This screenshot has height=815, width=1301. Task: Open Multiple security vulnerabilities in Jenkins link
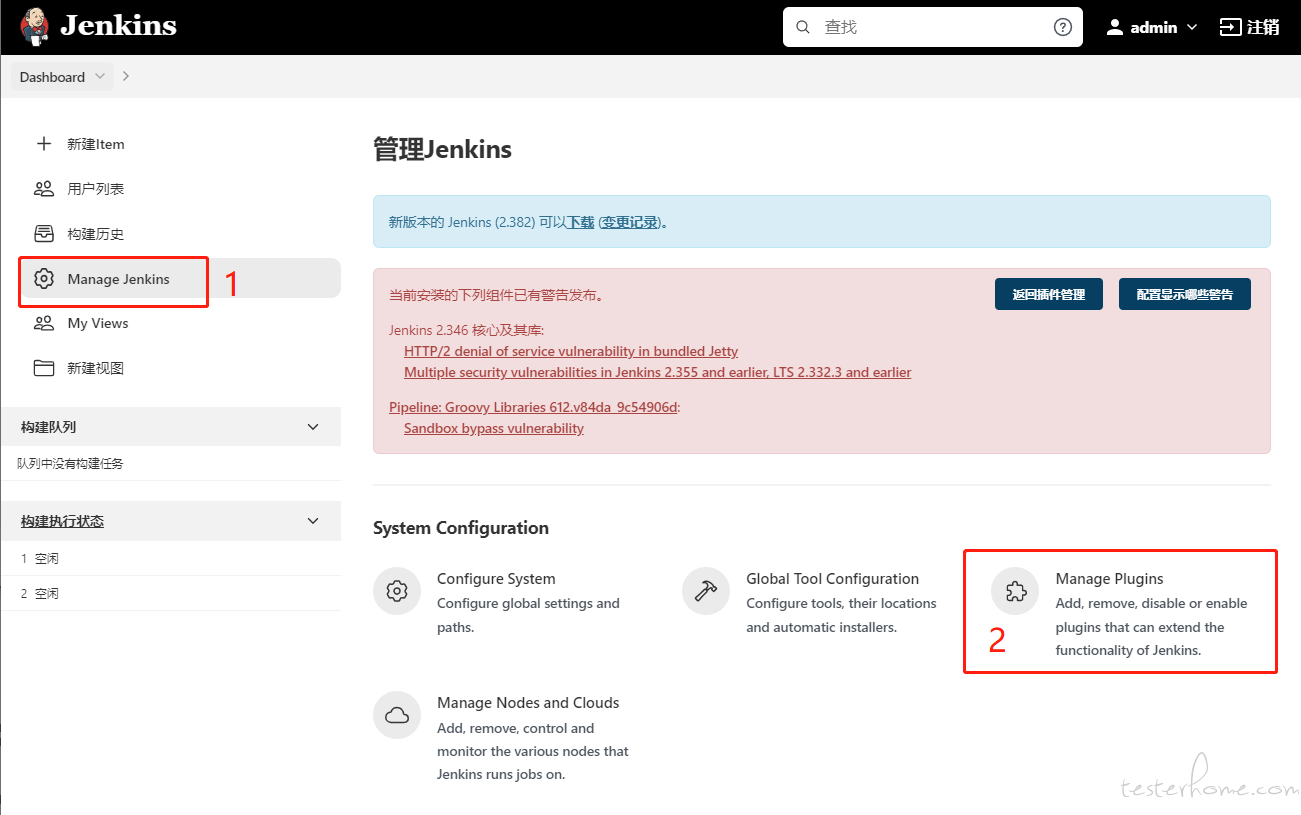[658, 372]
